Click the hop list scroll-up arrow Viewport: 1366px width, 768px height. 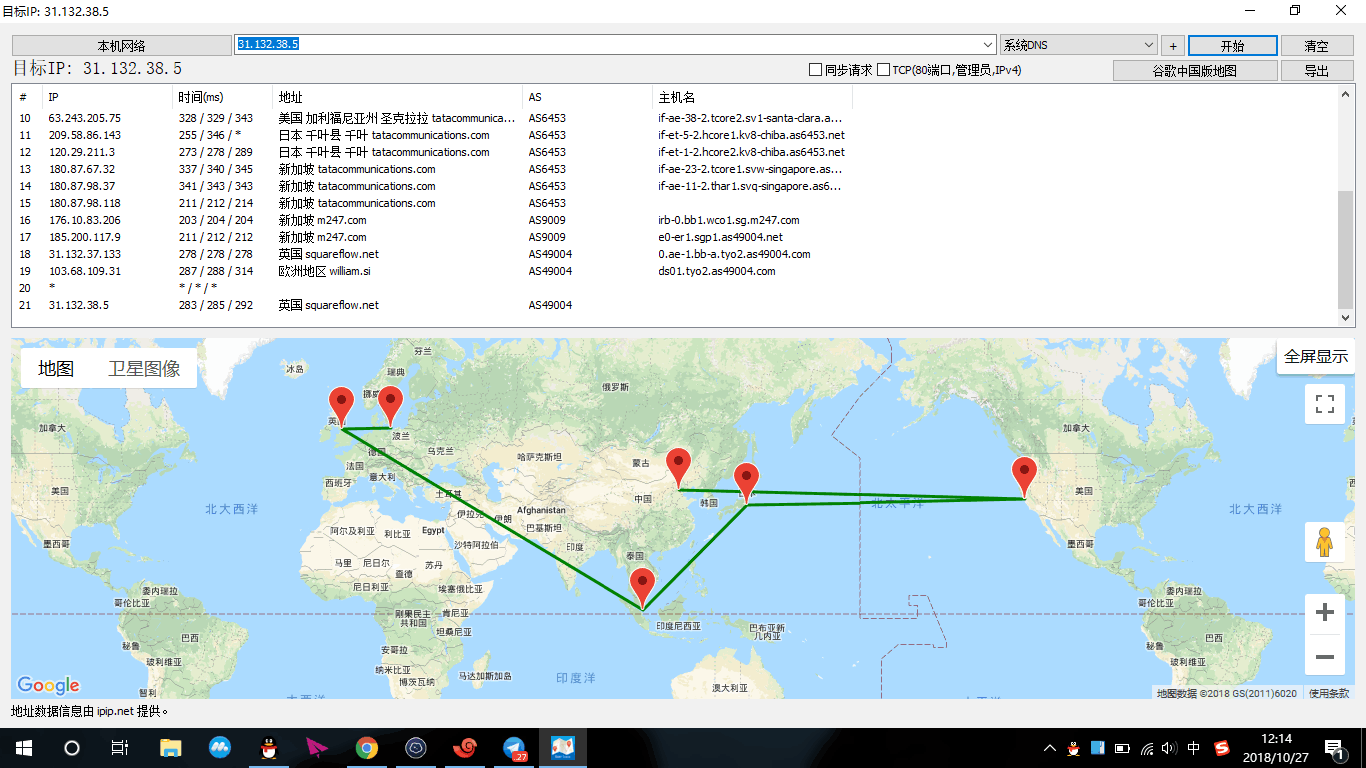tap(1345, 93)
